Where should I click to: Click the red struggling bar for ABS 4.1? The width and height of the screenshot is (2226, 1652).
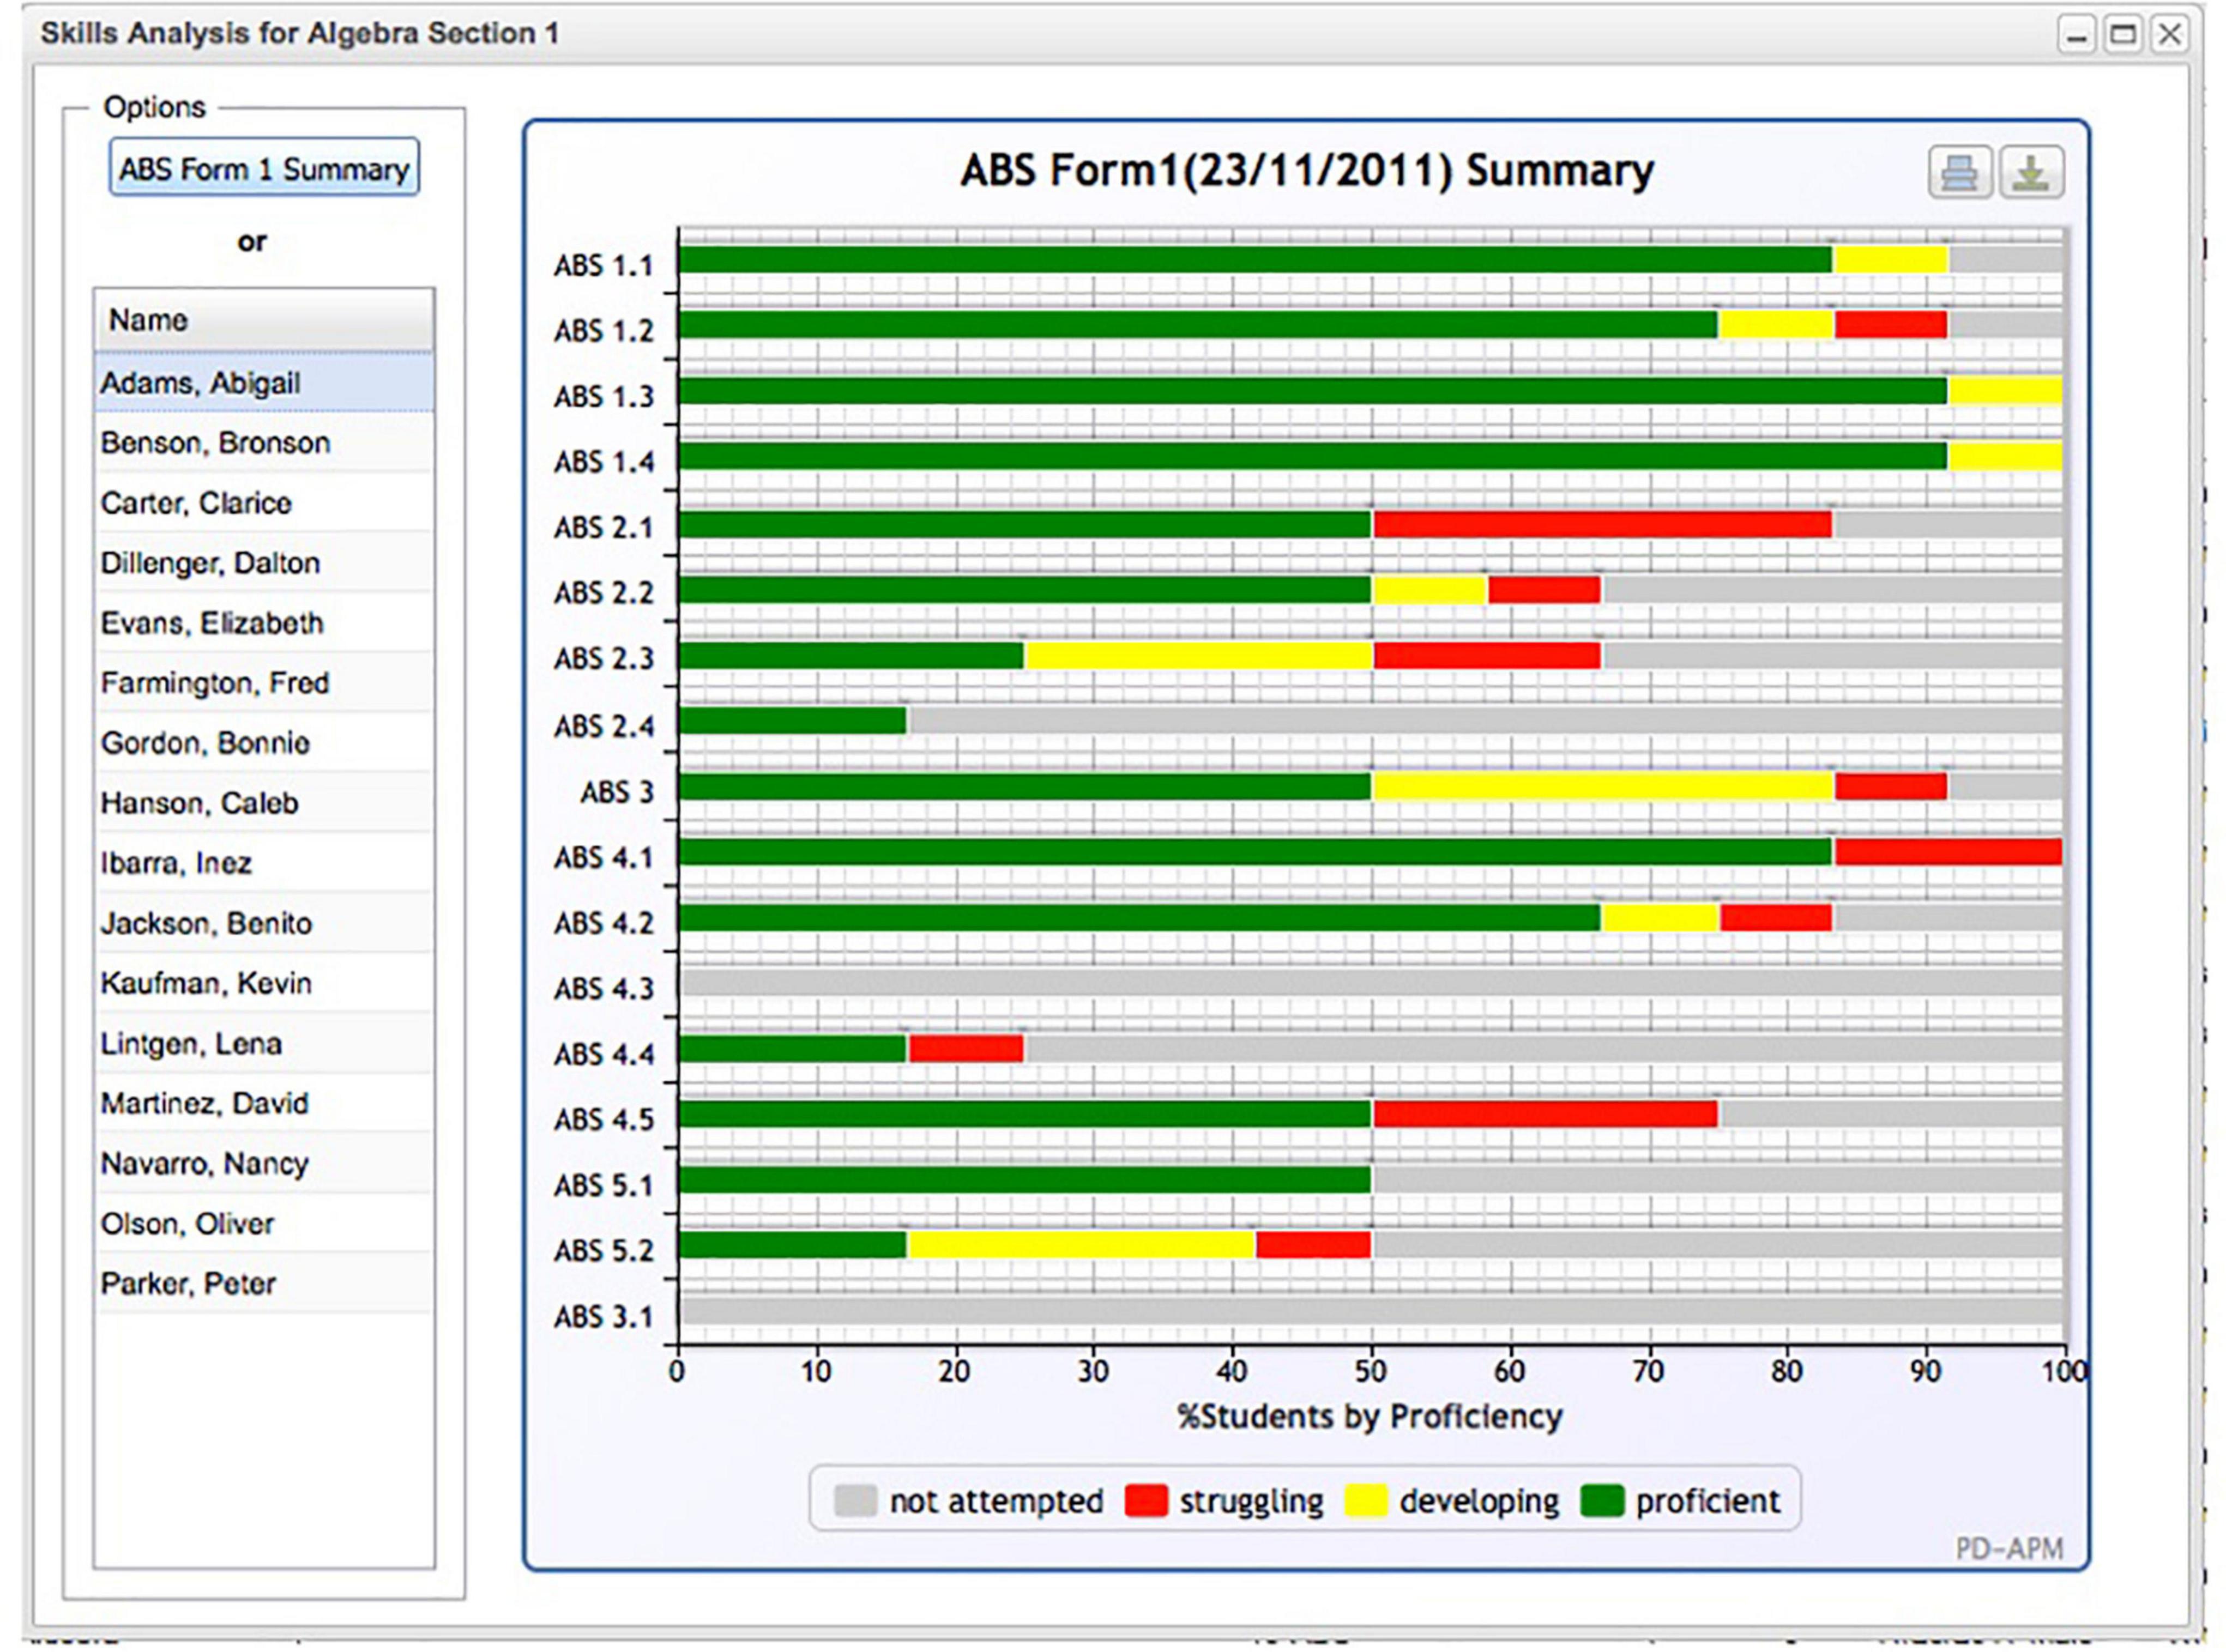click(1948, 851)
